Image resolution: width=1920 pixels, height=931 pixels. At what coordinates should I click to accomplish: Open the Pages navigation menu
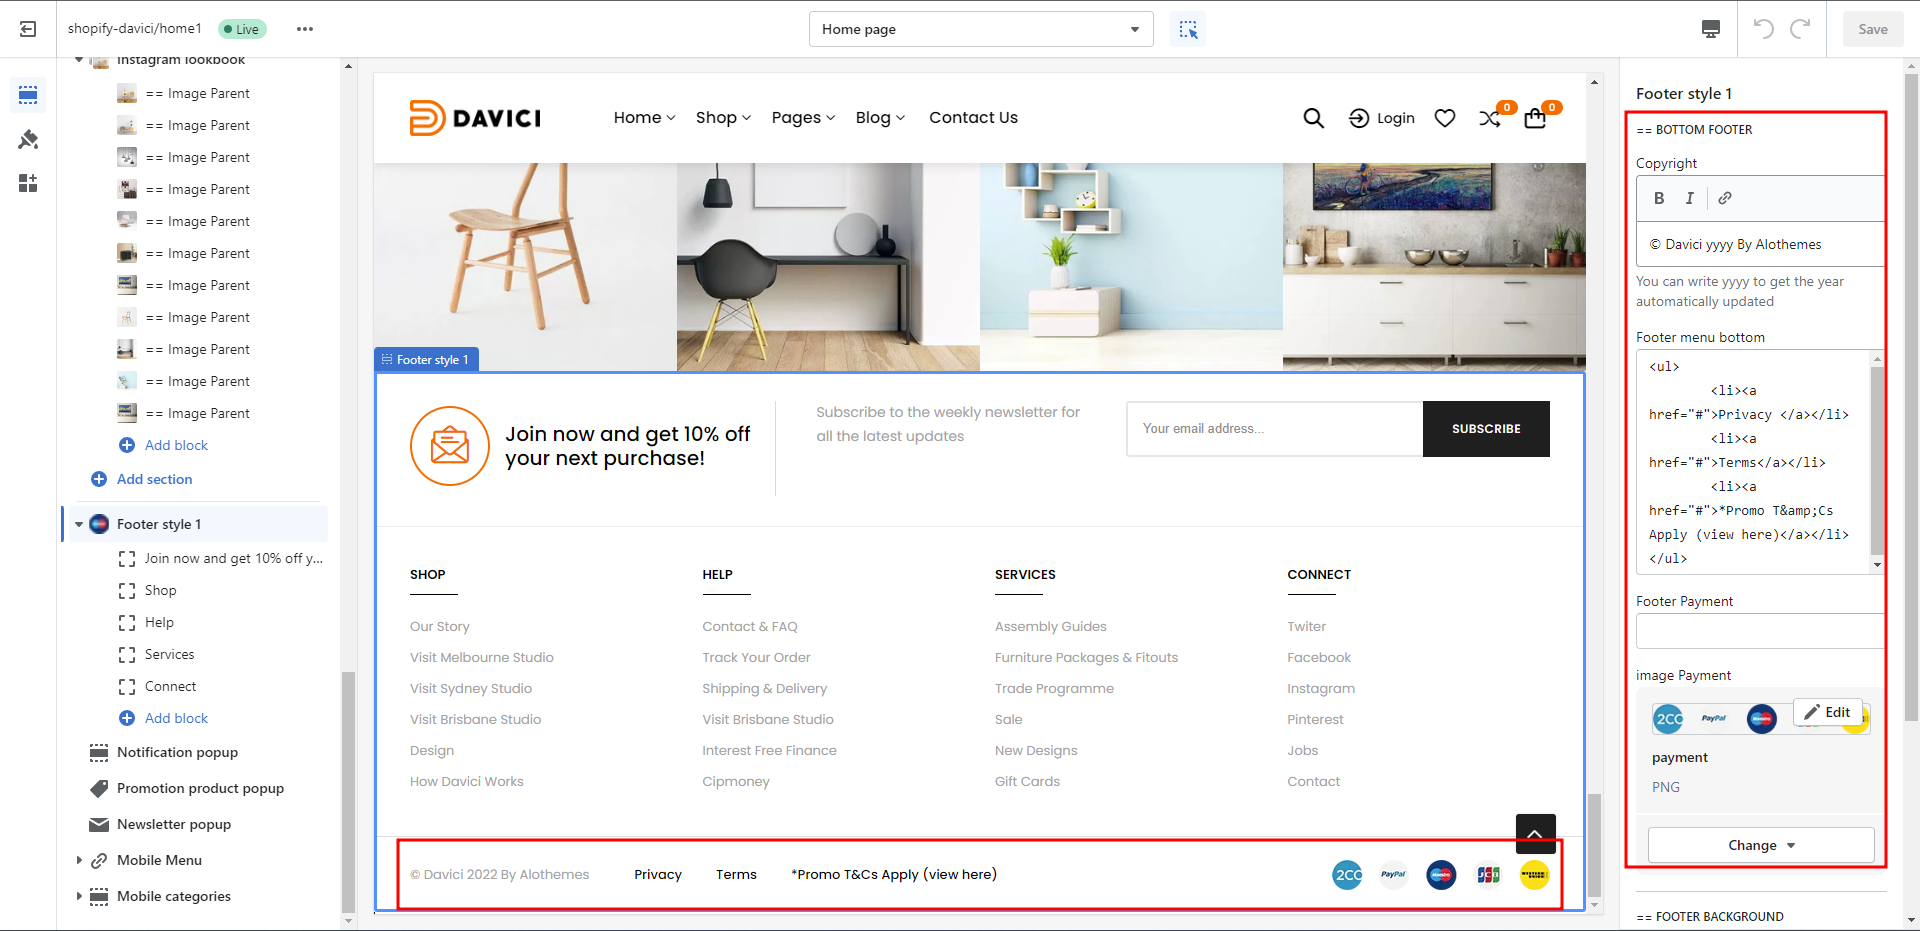pos(802,118)
